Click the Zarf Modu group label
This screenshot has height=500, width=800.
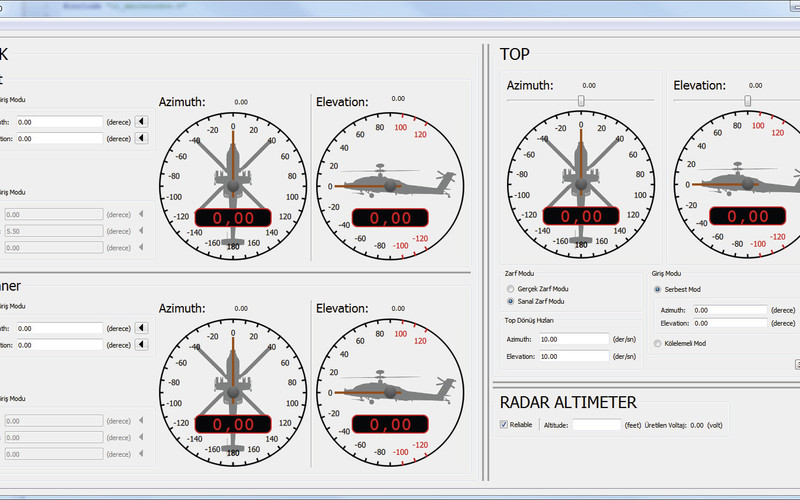pyautogui.click(x=519, y=273)
